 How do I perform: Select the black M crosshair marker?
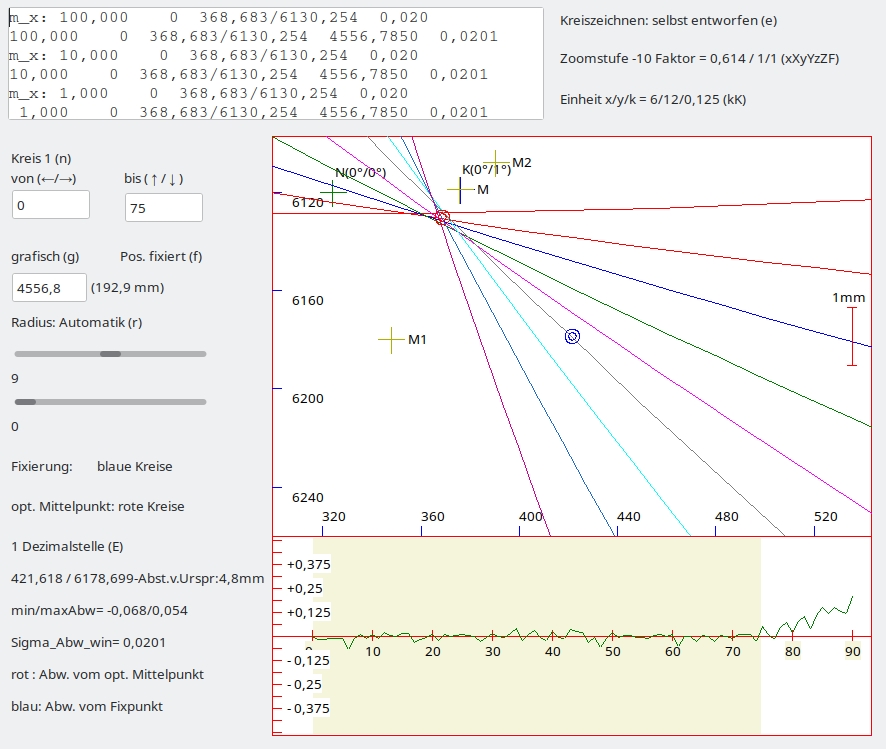(x=460, y=189)
